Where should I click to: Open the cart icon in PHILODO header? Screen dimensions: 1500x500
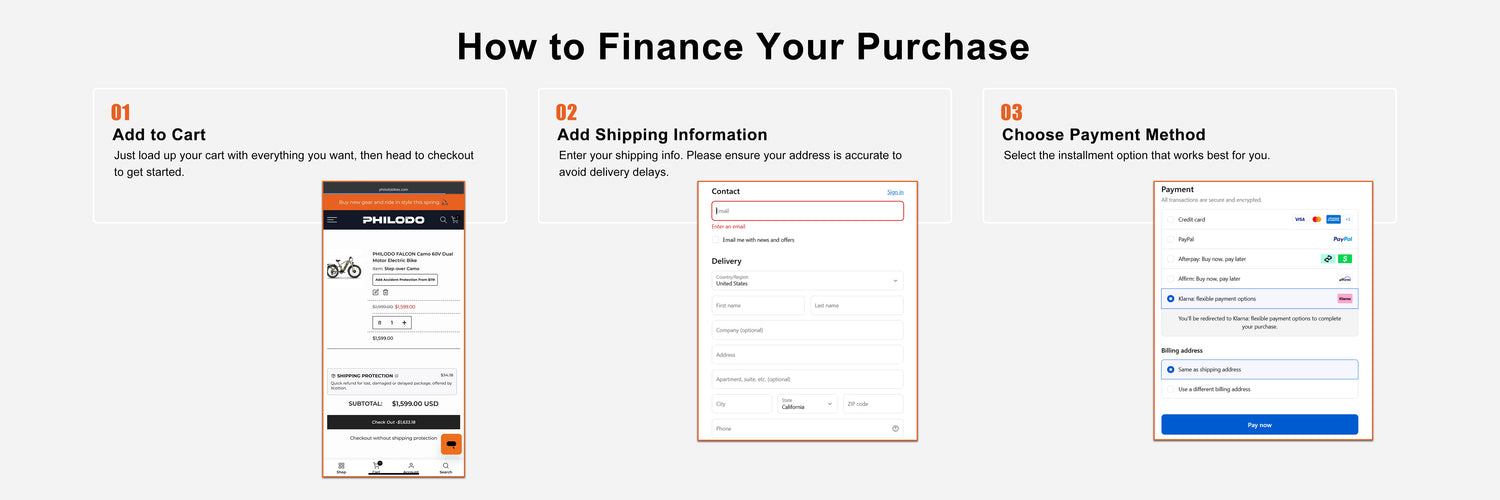455,220
